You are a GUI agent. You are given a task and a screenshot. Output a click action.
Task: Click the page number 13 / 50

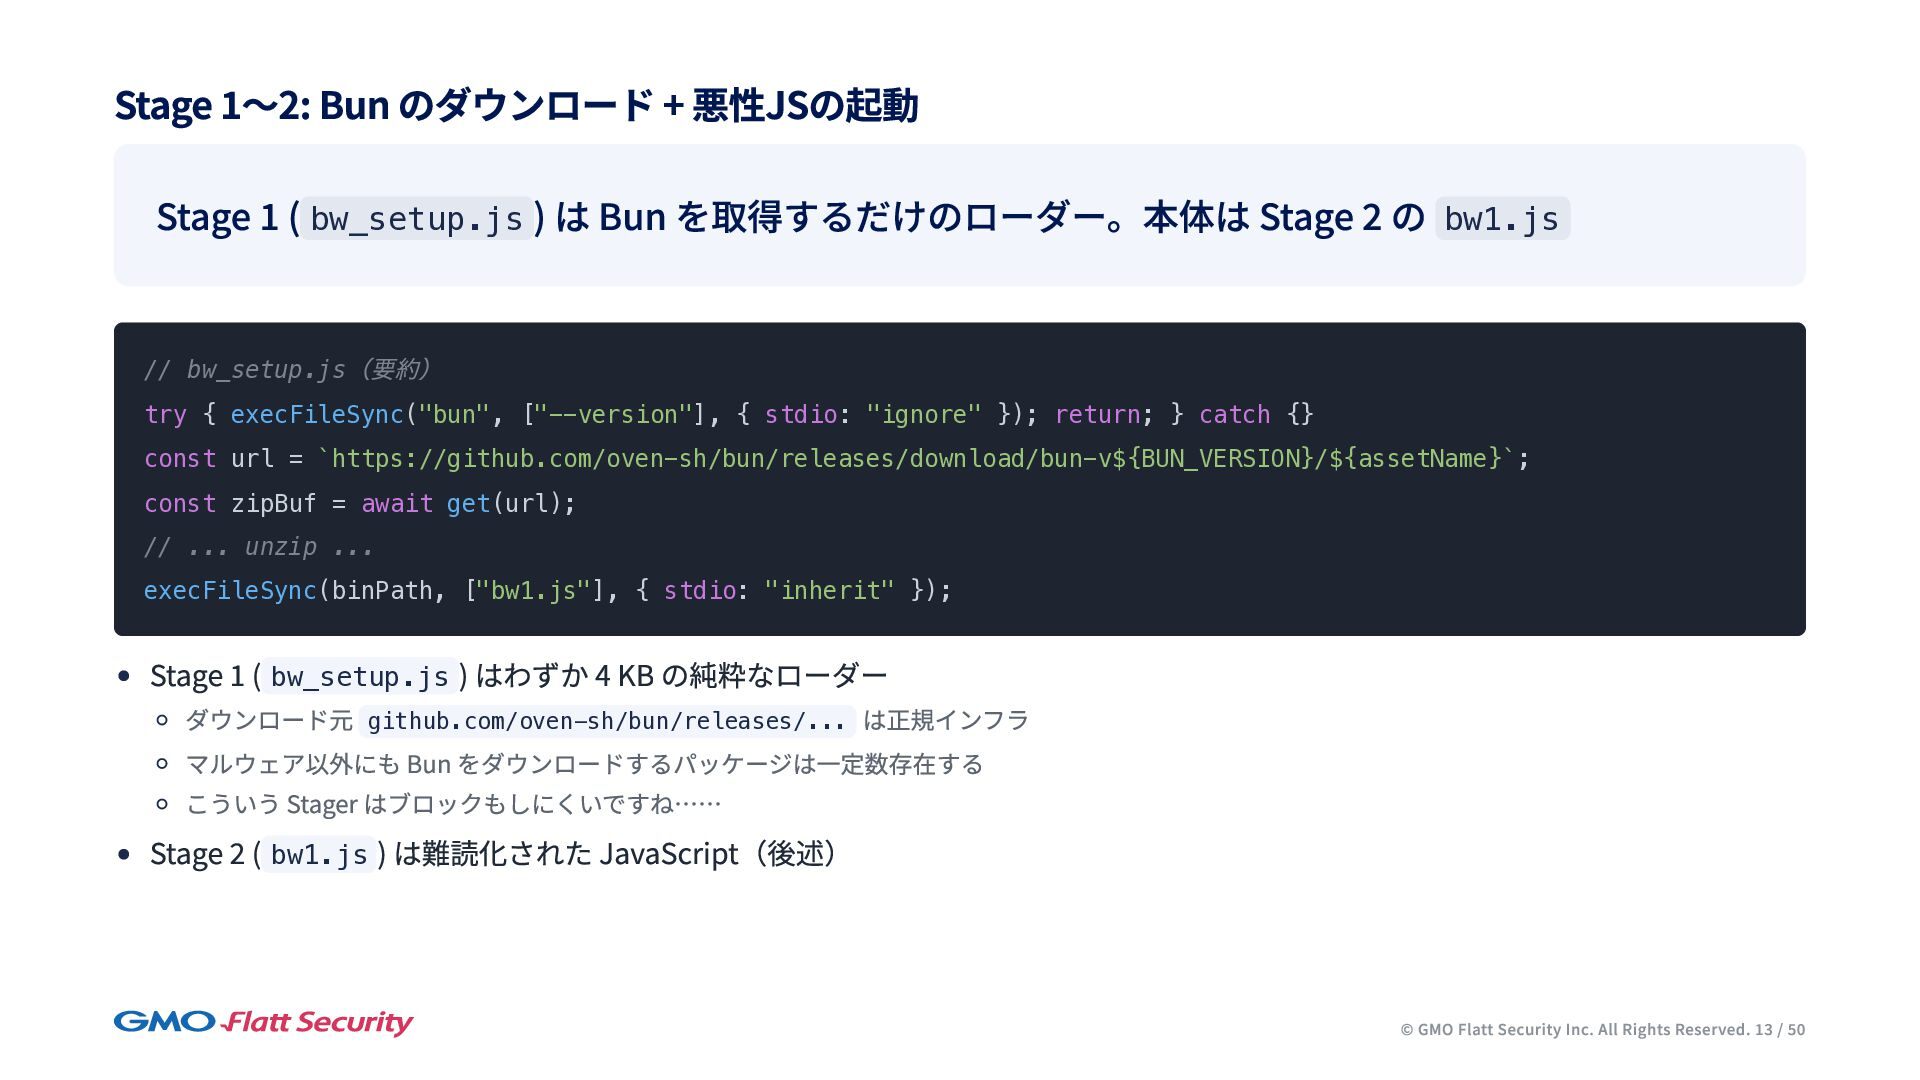[1779, 1030]
